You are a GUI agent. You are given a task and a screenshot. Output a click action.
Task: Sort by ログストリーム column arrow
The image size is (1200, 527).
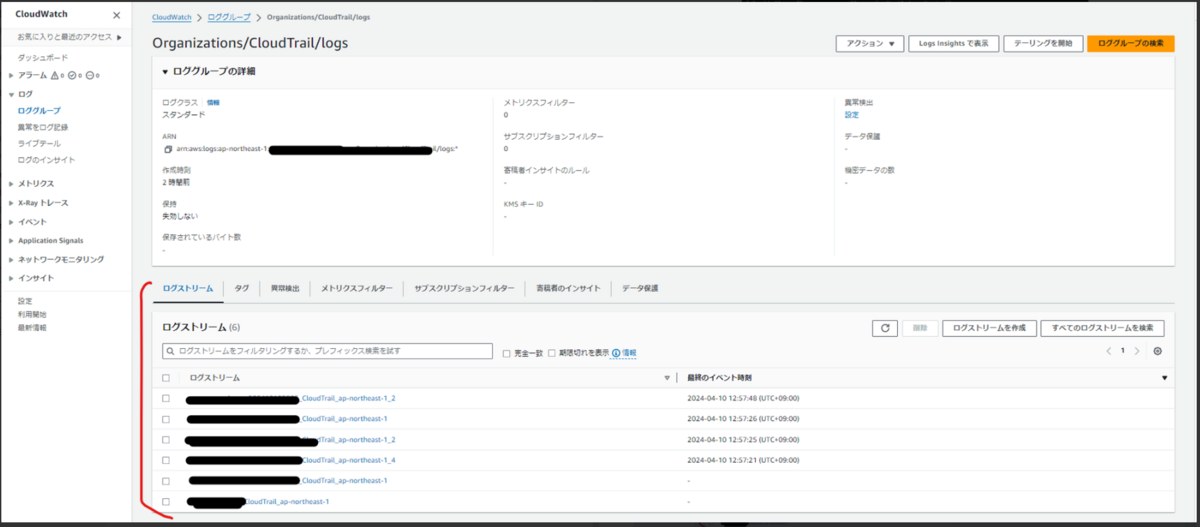(x=667, y=378)
